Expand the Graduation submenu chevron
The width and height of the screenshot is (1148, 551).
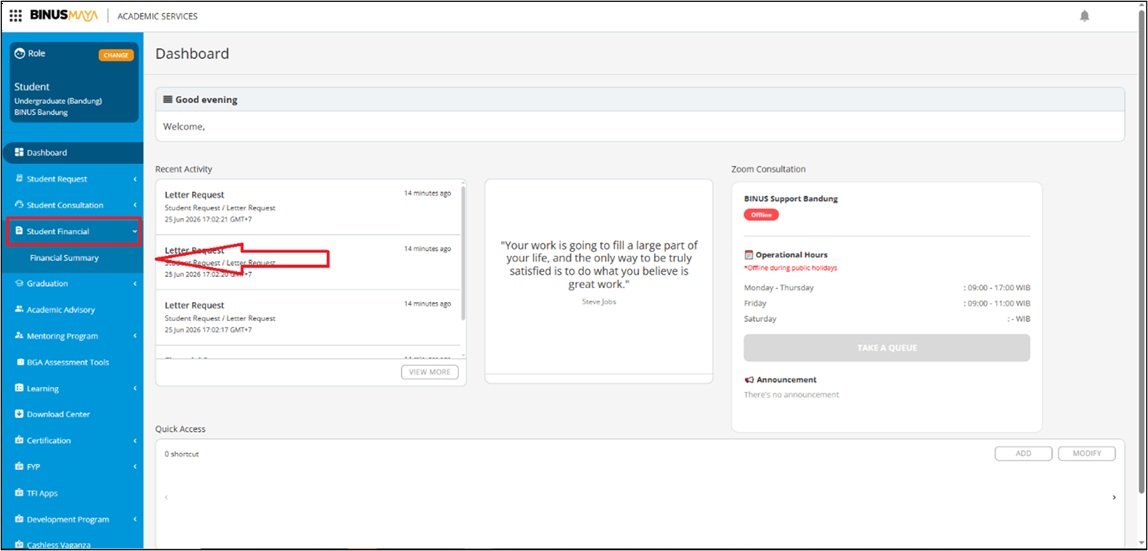coord(135,284)
